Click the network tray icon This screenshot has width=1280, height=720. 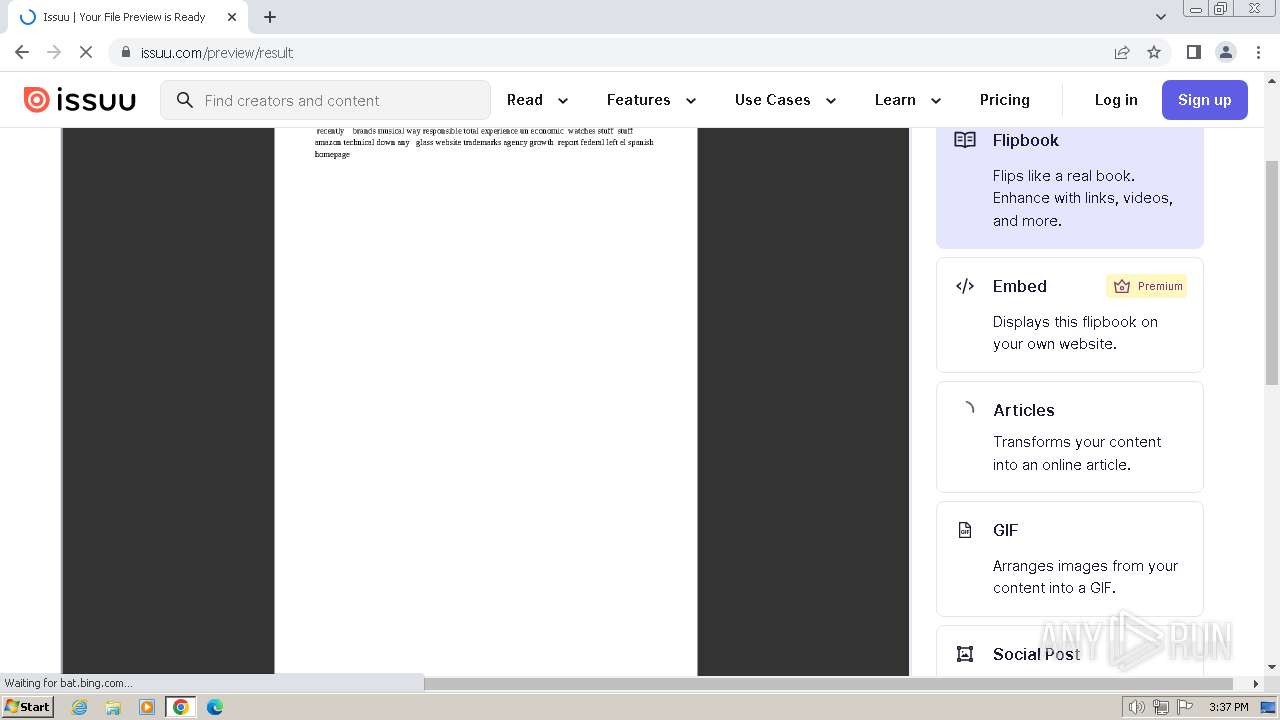pos(1161,707)
